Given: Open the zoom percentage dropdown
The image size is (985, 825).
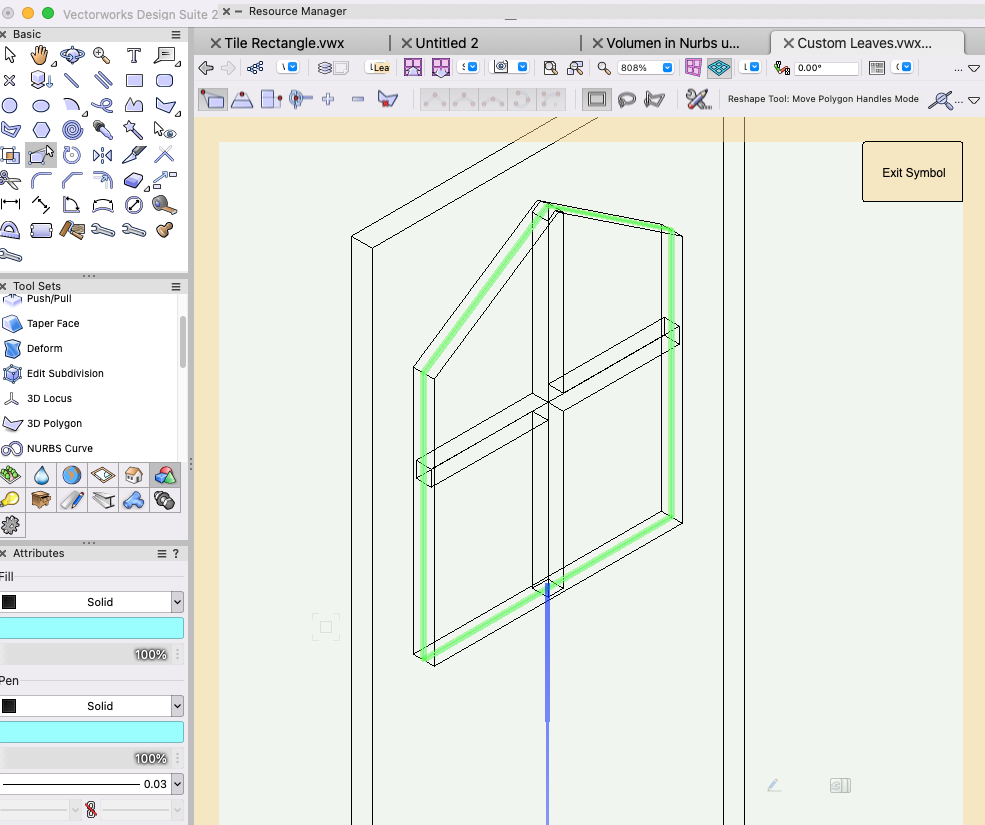Looking at the screenshot, I should (x=666, y=67).
